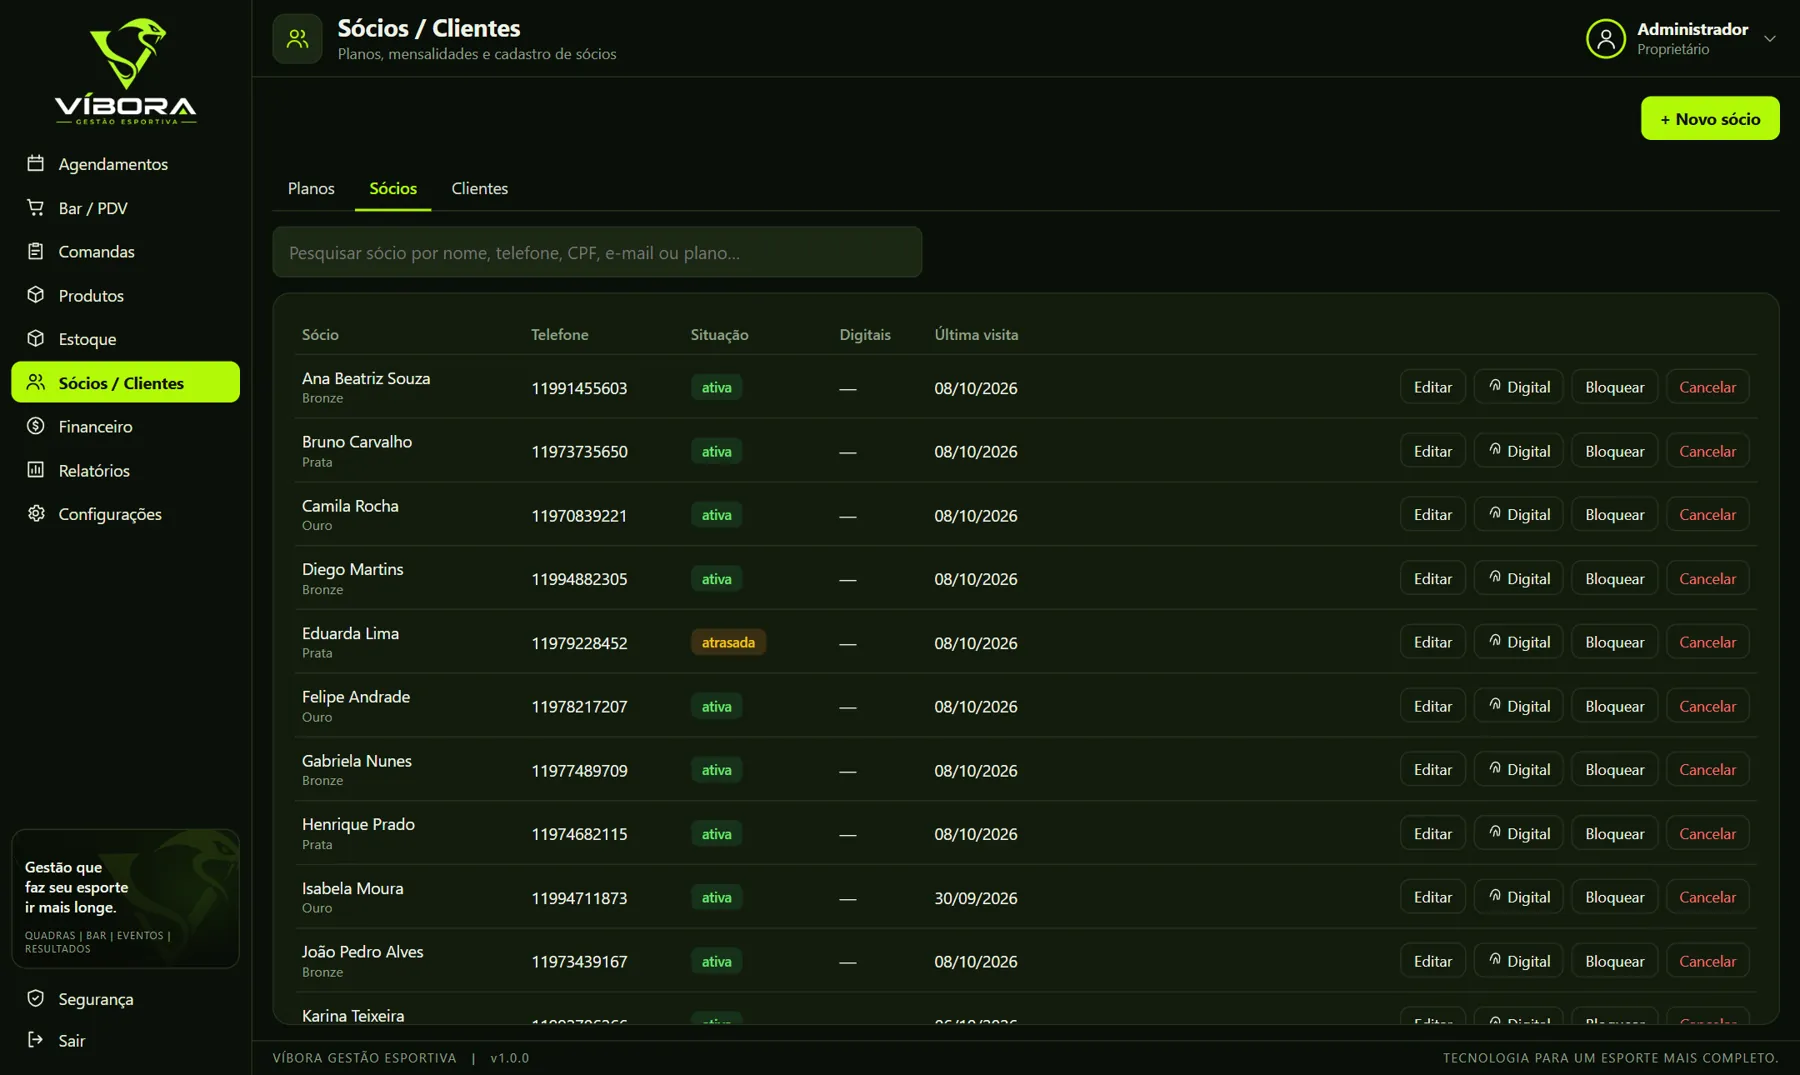1800x1075 pixels.
Task: Click the date 30/09/2026
Action: click(976, 898)
